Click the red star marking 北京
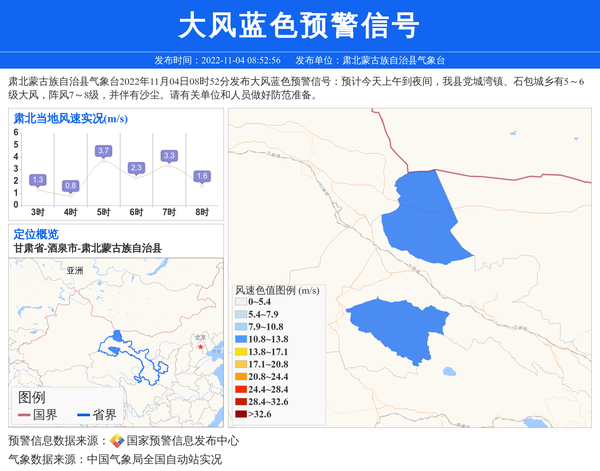The height and width of the screenshot is (471, 600). point(201,347)
